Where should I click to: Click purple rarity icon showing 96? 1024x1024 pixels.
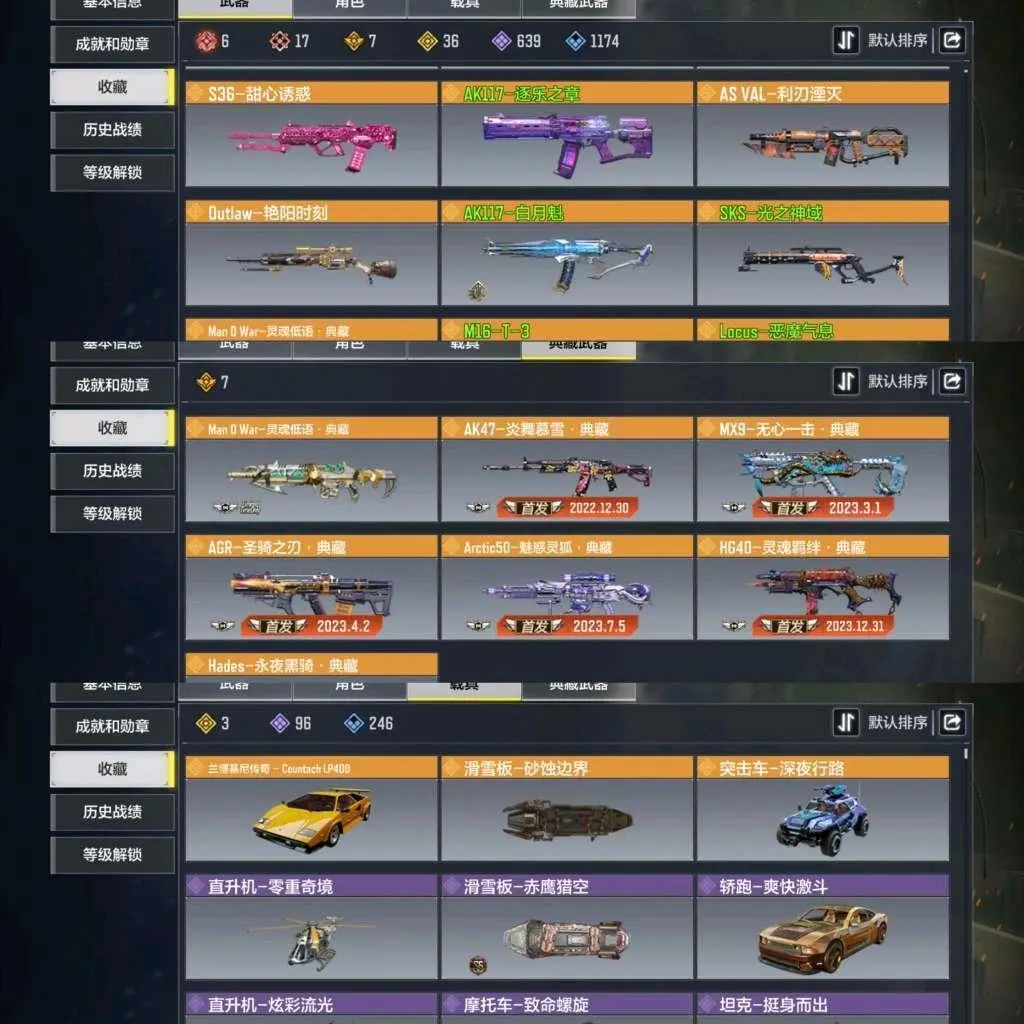[280, 723]
